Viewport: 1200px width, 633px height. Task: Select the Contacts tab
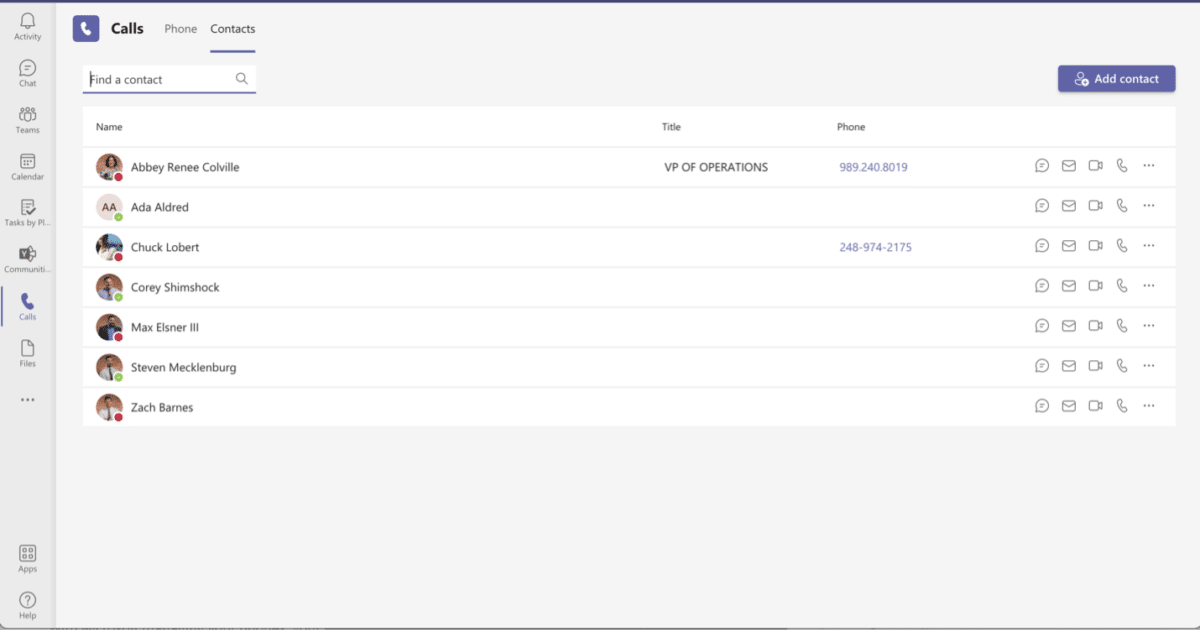coord(232,29)
